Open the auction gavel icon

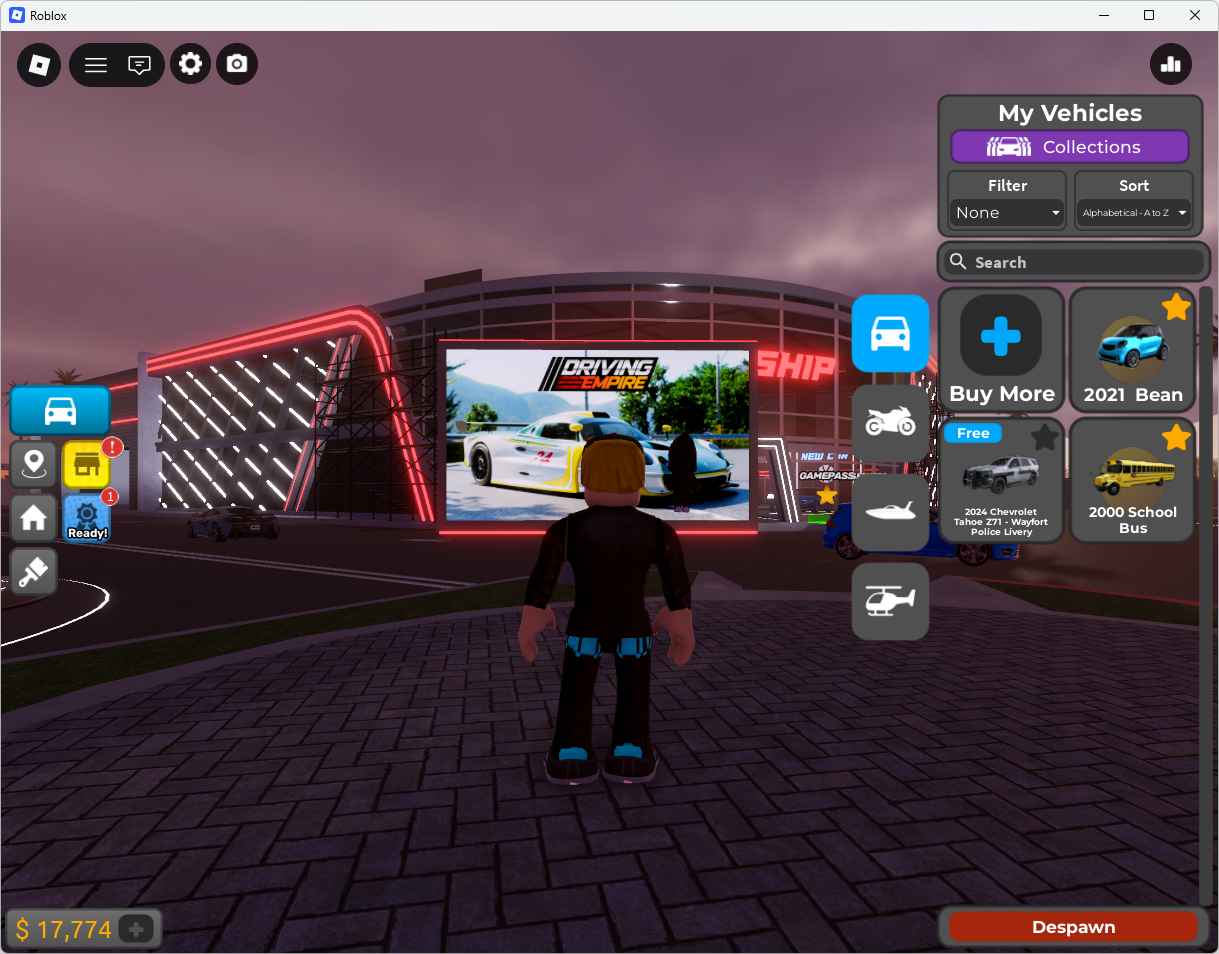34,571
